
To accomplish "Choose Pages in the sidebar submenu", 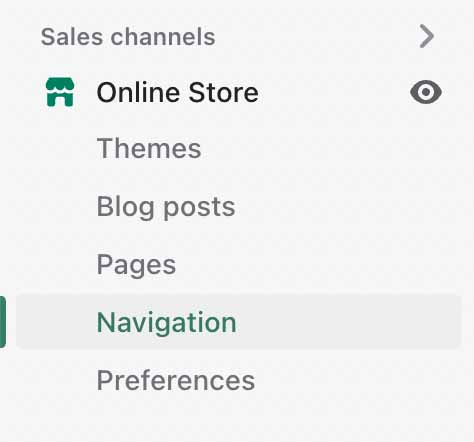I will tap(136, 265).
